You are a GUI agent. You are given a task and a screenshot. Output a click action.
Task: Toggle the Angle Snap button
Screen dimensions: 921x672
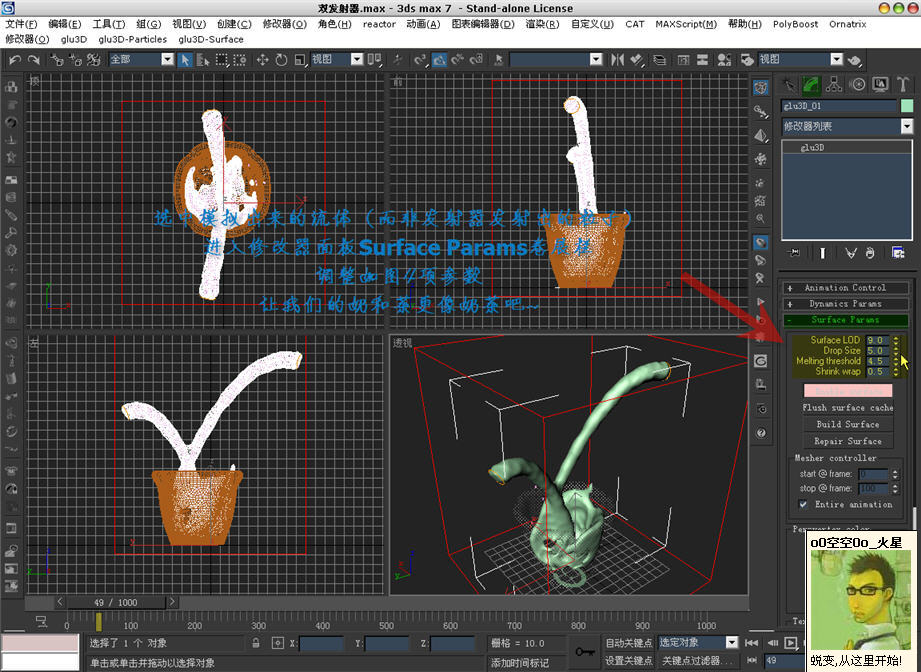pos(439,59)
